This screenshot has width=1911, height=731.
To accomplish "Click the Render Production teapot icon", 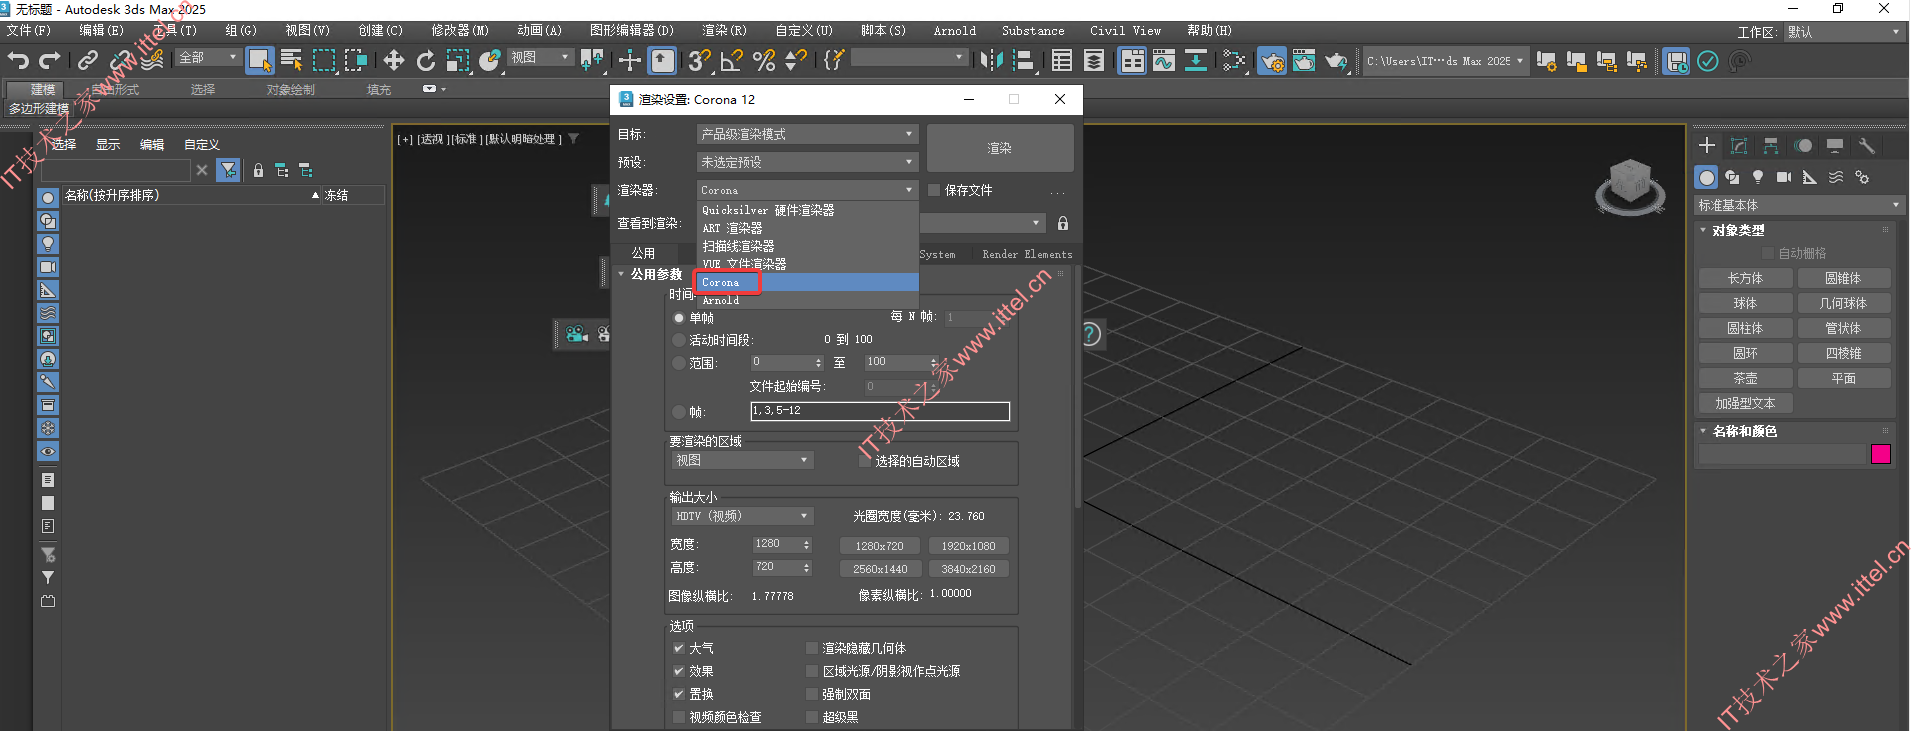I will [x=1336, y=61].
